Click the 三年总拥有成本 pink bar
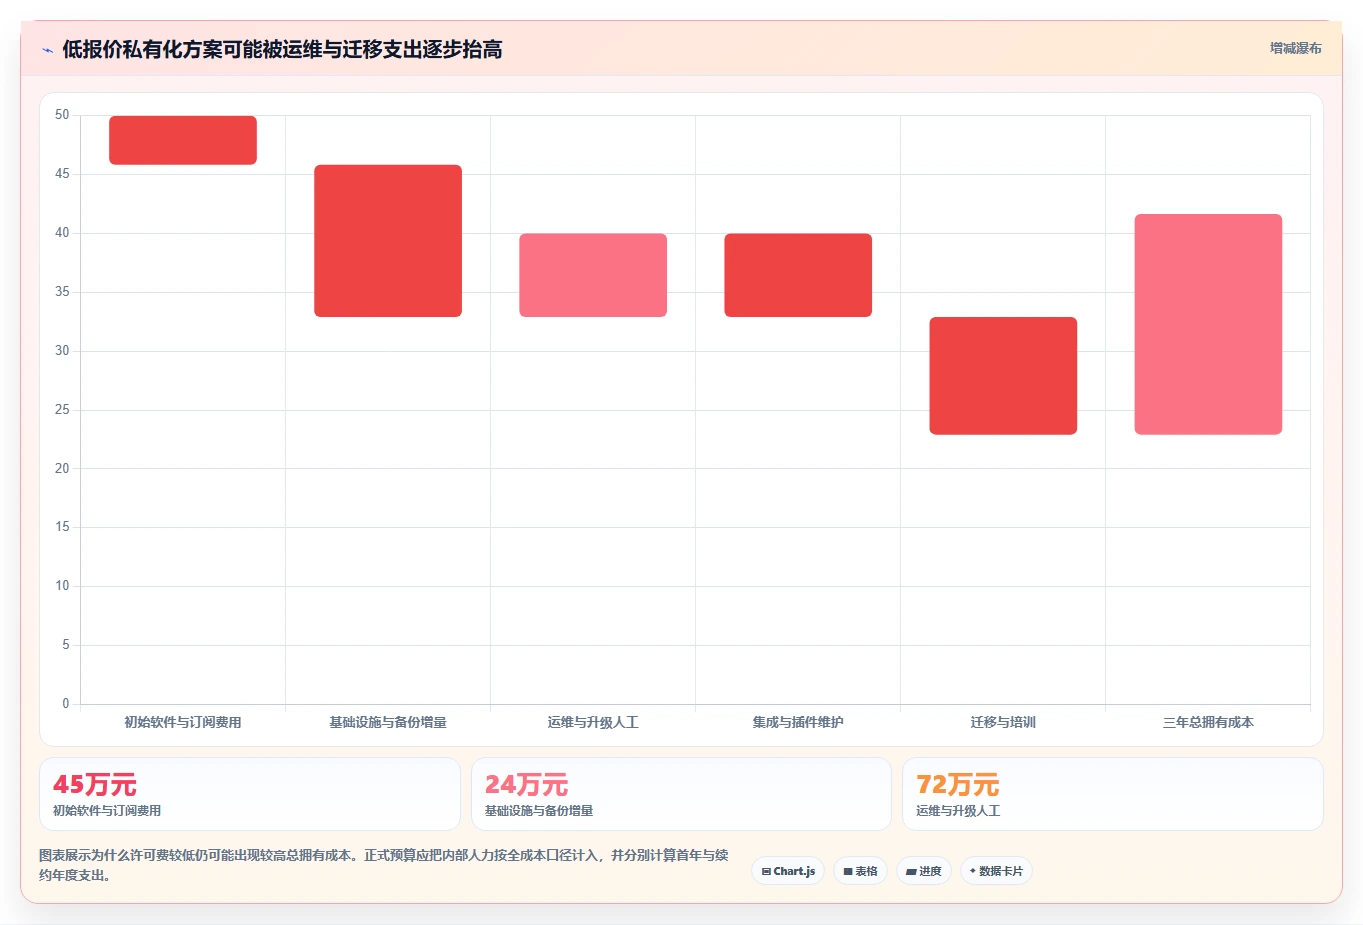The height and width of the screenshot is (925, 1363). [x=1208, y=324]
